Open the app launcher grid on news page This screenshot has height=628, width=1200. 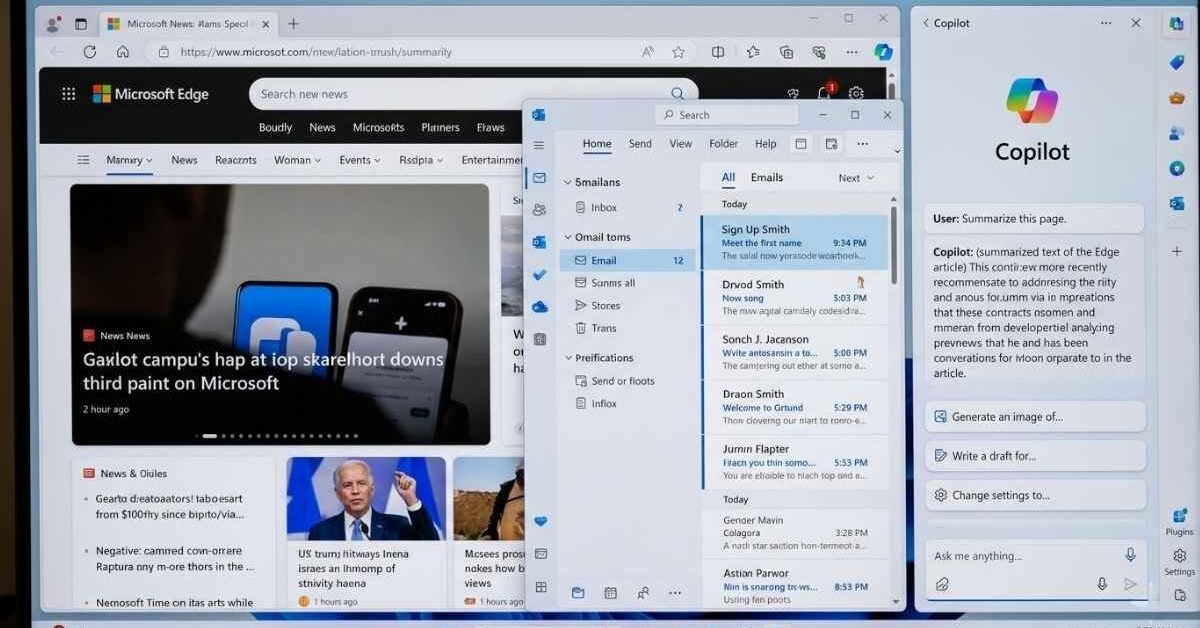coord(68,94)
